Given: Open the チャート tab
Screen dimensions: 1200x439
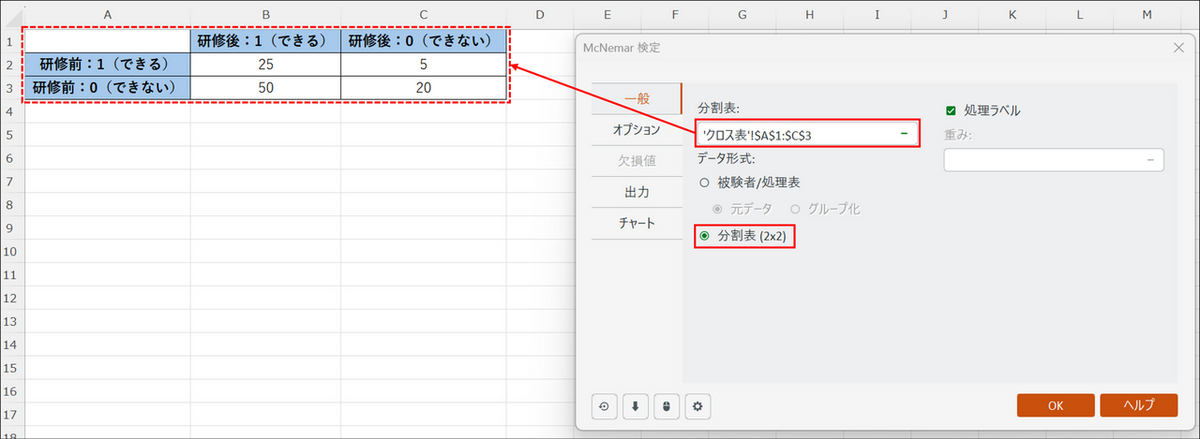Looking at the screenshot, I should pos(637,223).
